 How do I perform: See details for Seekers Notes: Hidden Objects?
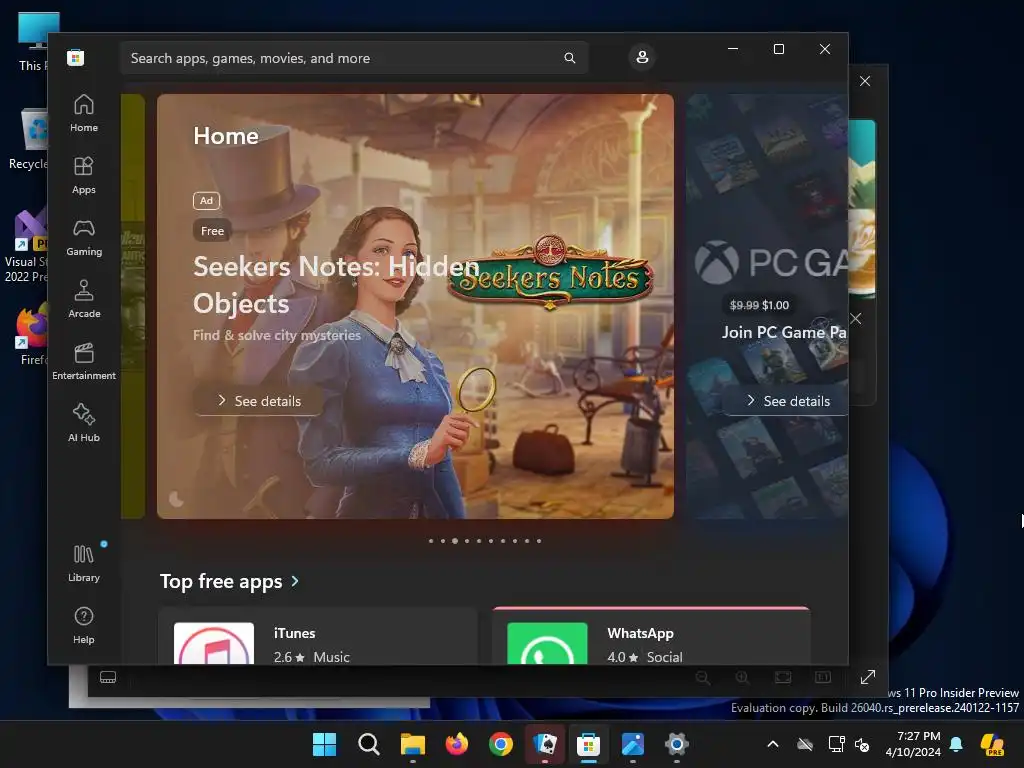click(x=259, y=401)
